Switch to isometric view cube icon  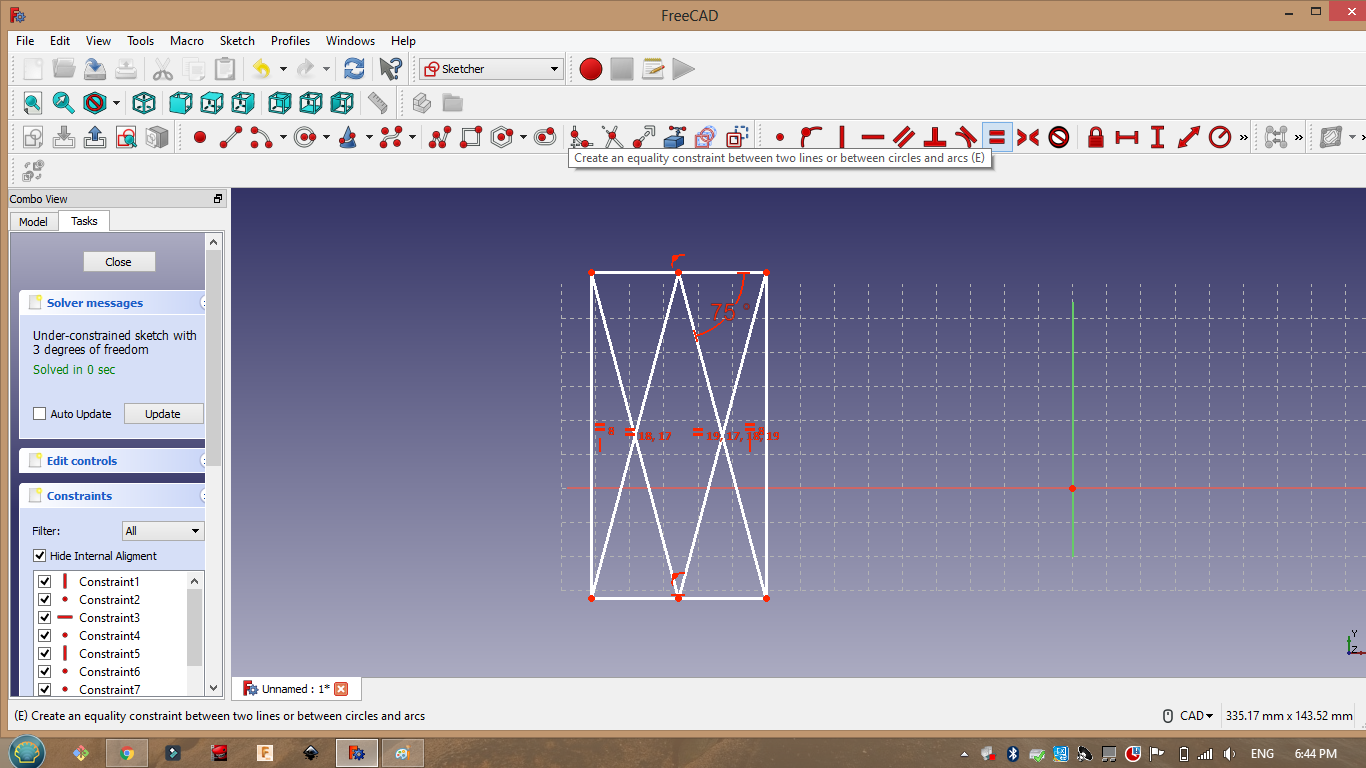[x=144, y=103]
